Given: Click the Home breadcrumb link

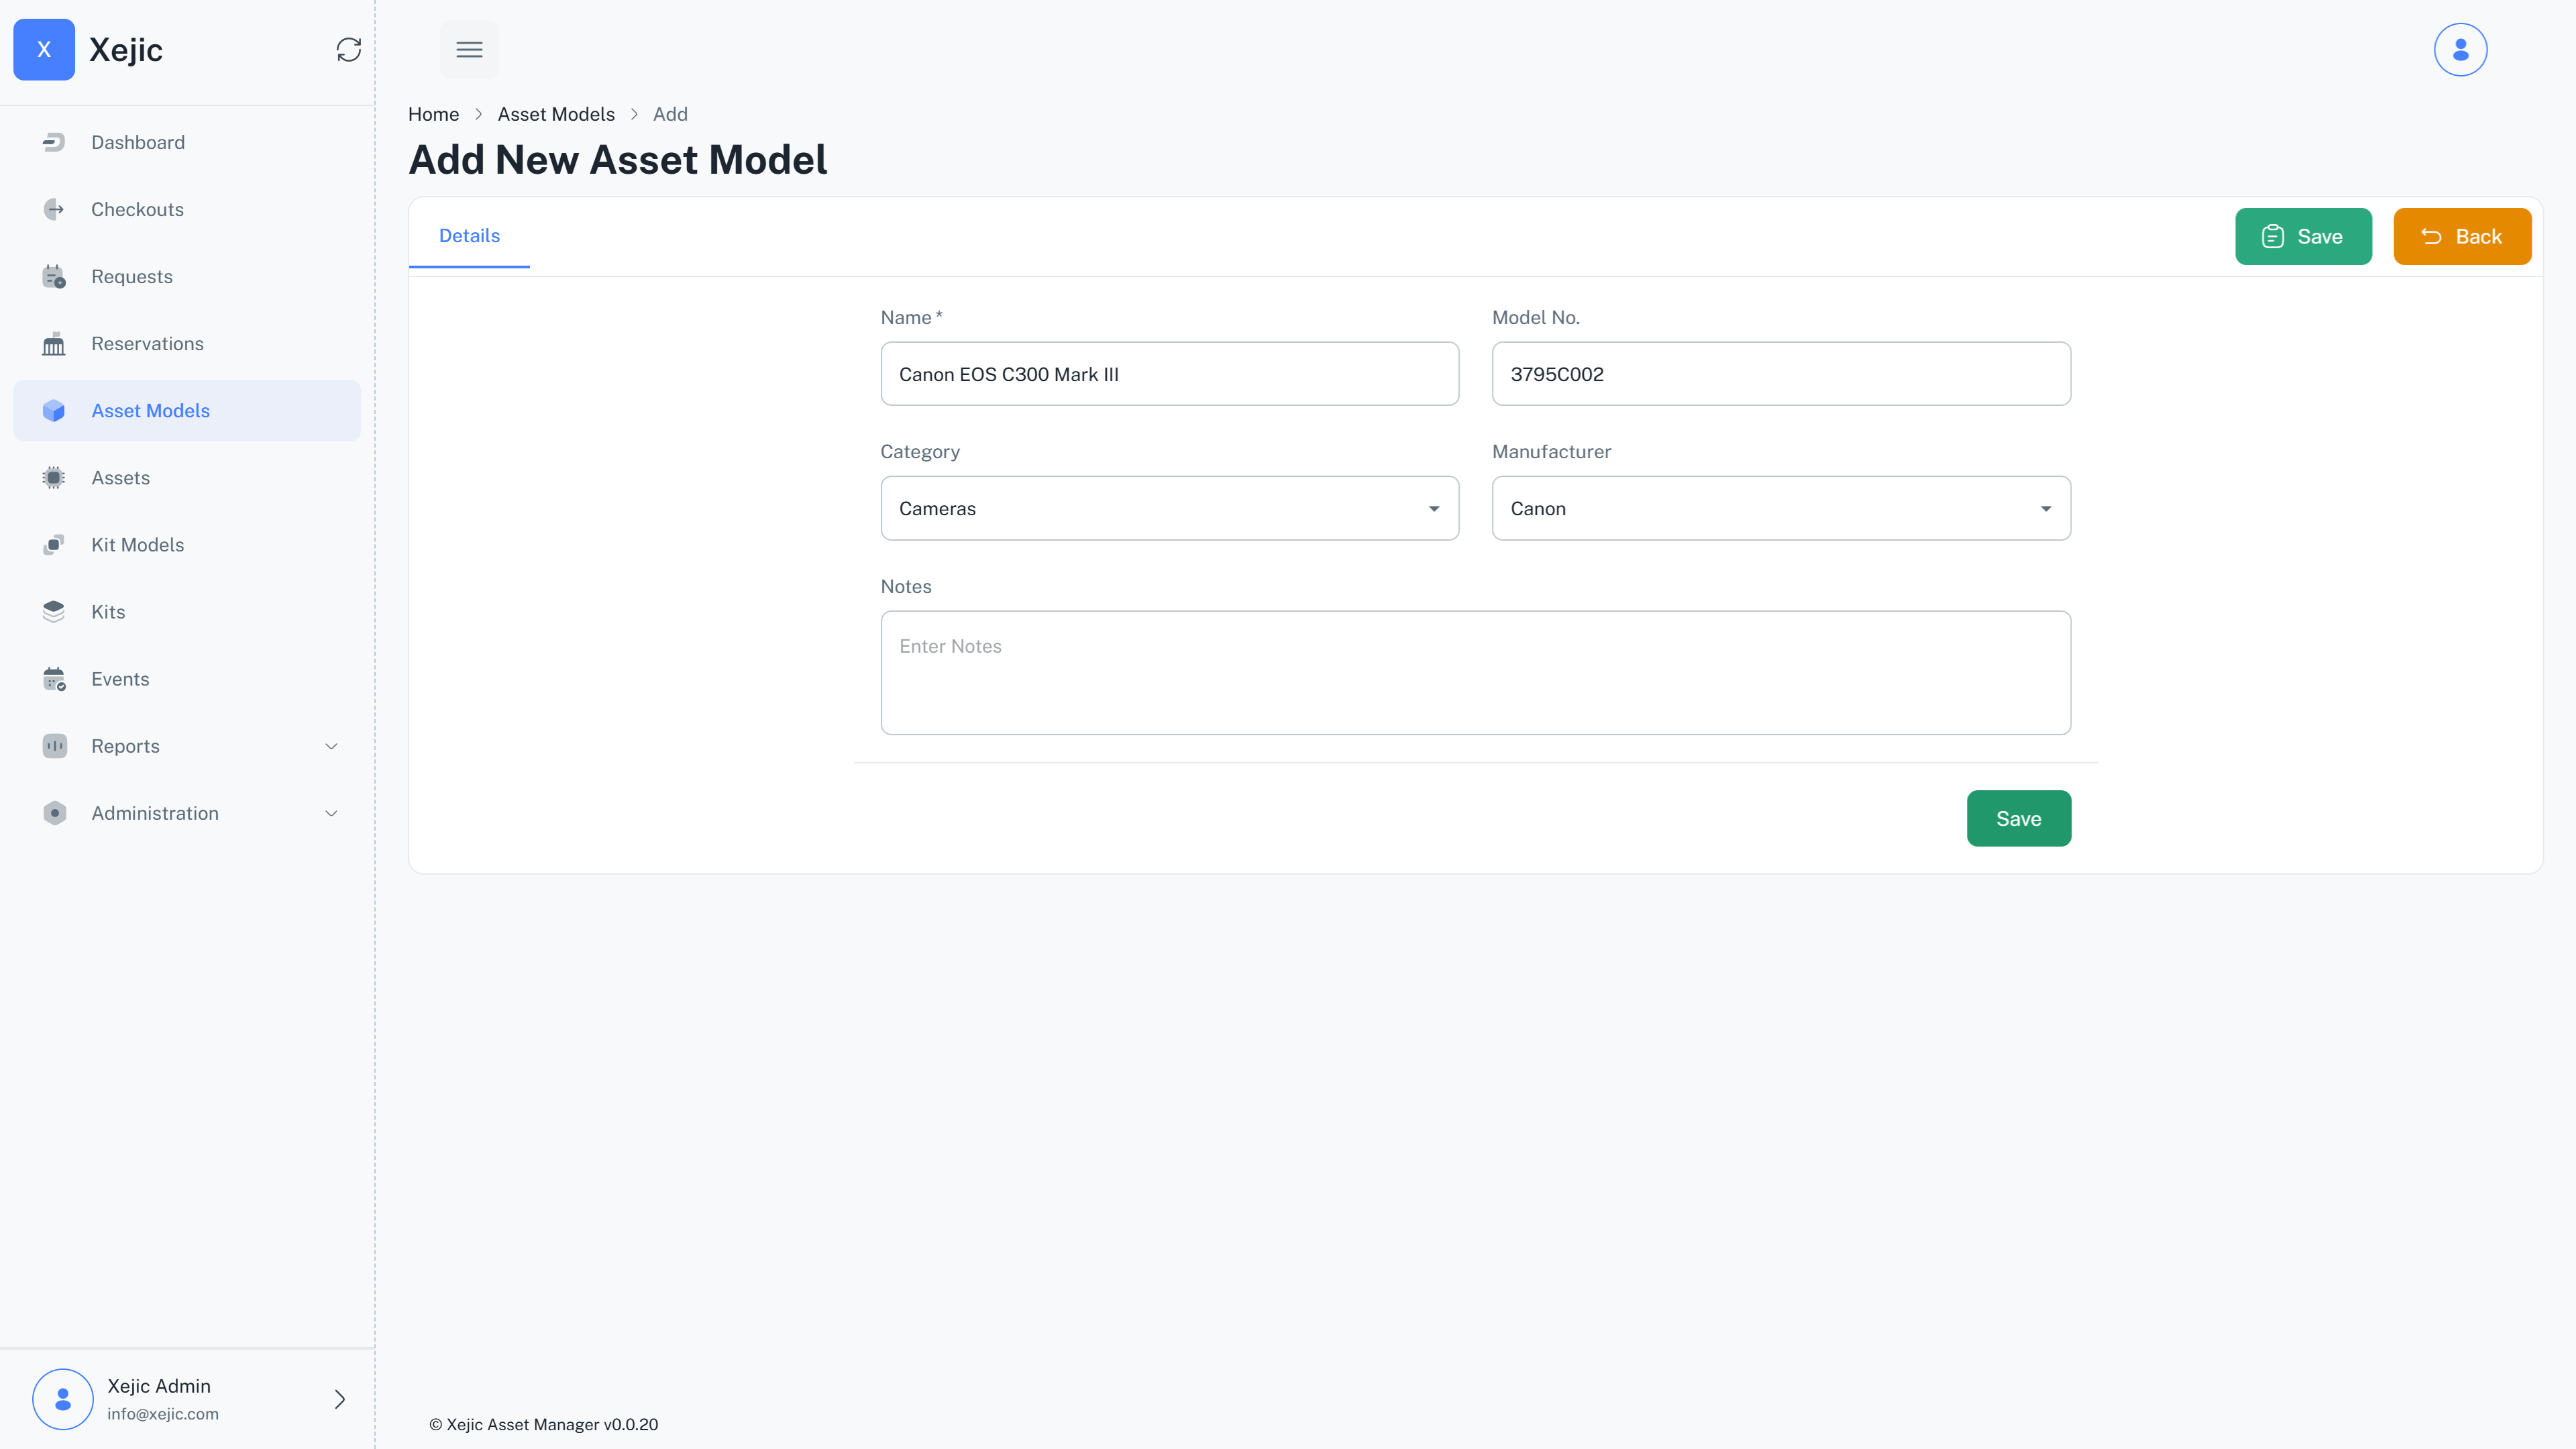Looking at the screenshot, I should [x=433, y=114].
